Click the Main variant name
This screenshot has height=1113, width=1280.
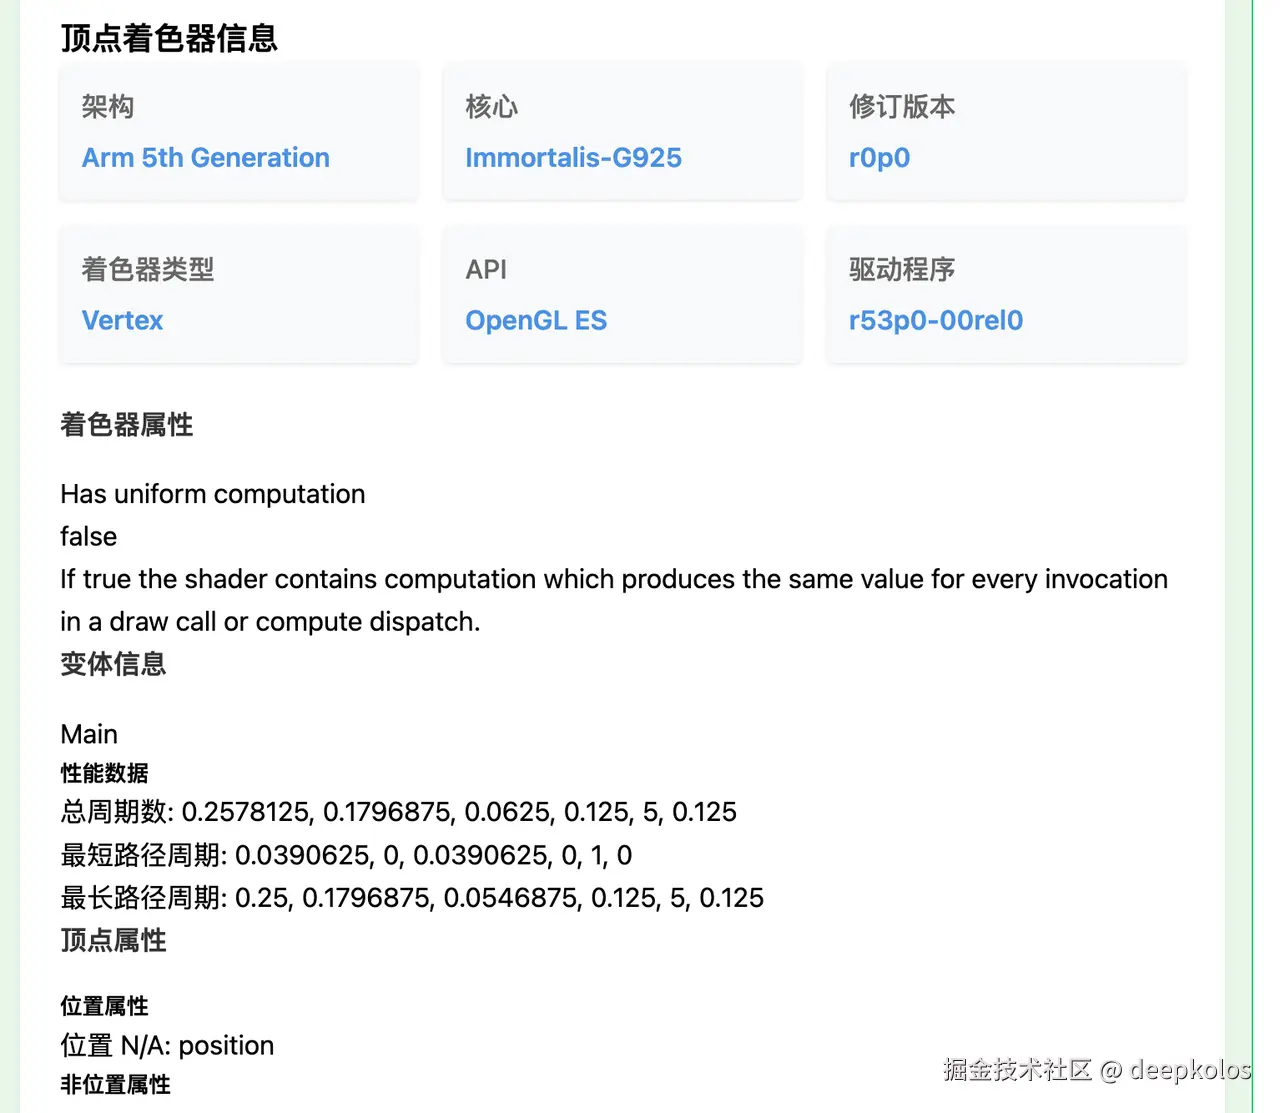[89, 735]
